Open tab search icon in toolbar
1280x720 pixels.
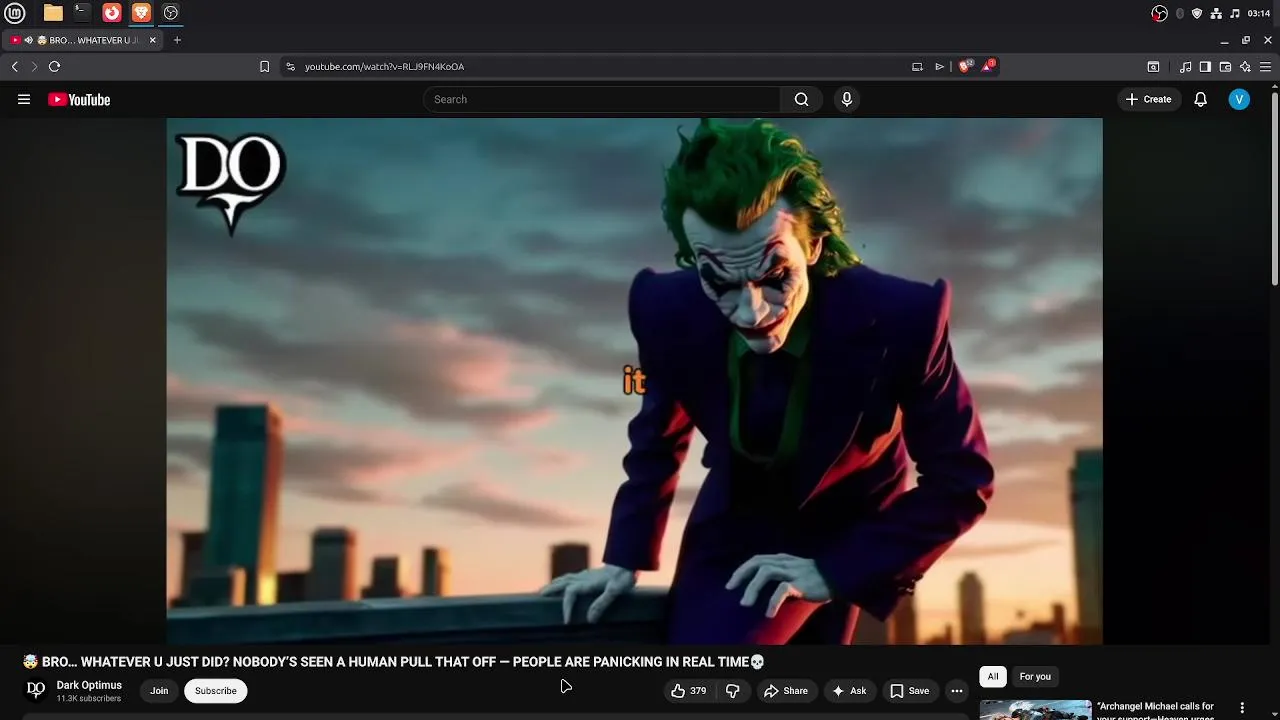[1153, 66]
